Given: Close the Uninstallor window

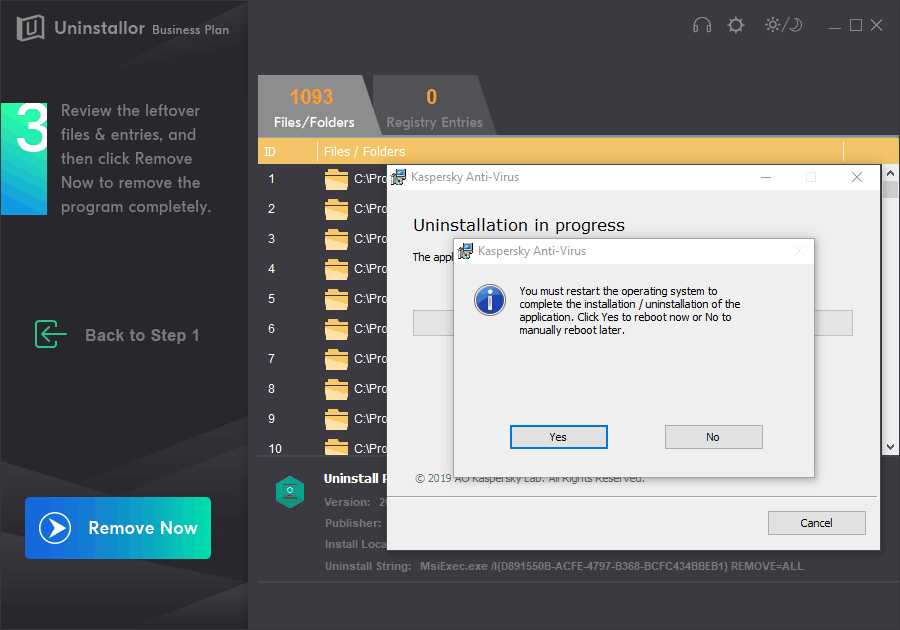Looking at the screenshot, I should [x=876, y=25].
